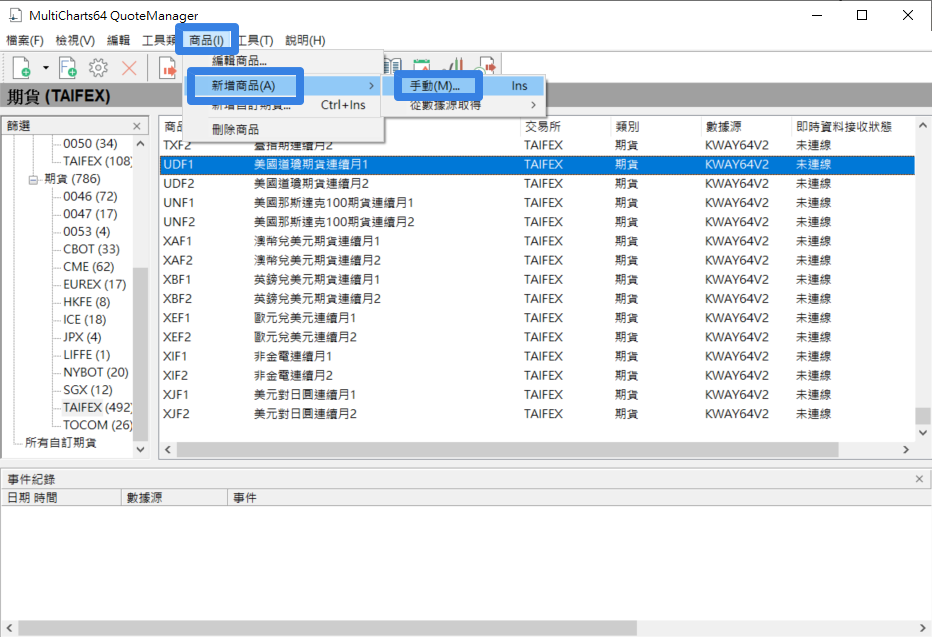This screenshot has height=637, width=932.
Task: Select TAIFEX (492) tree item
Action: 97,408
